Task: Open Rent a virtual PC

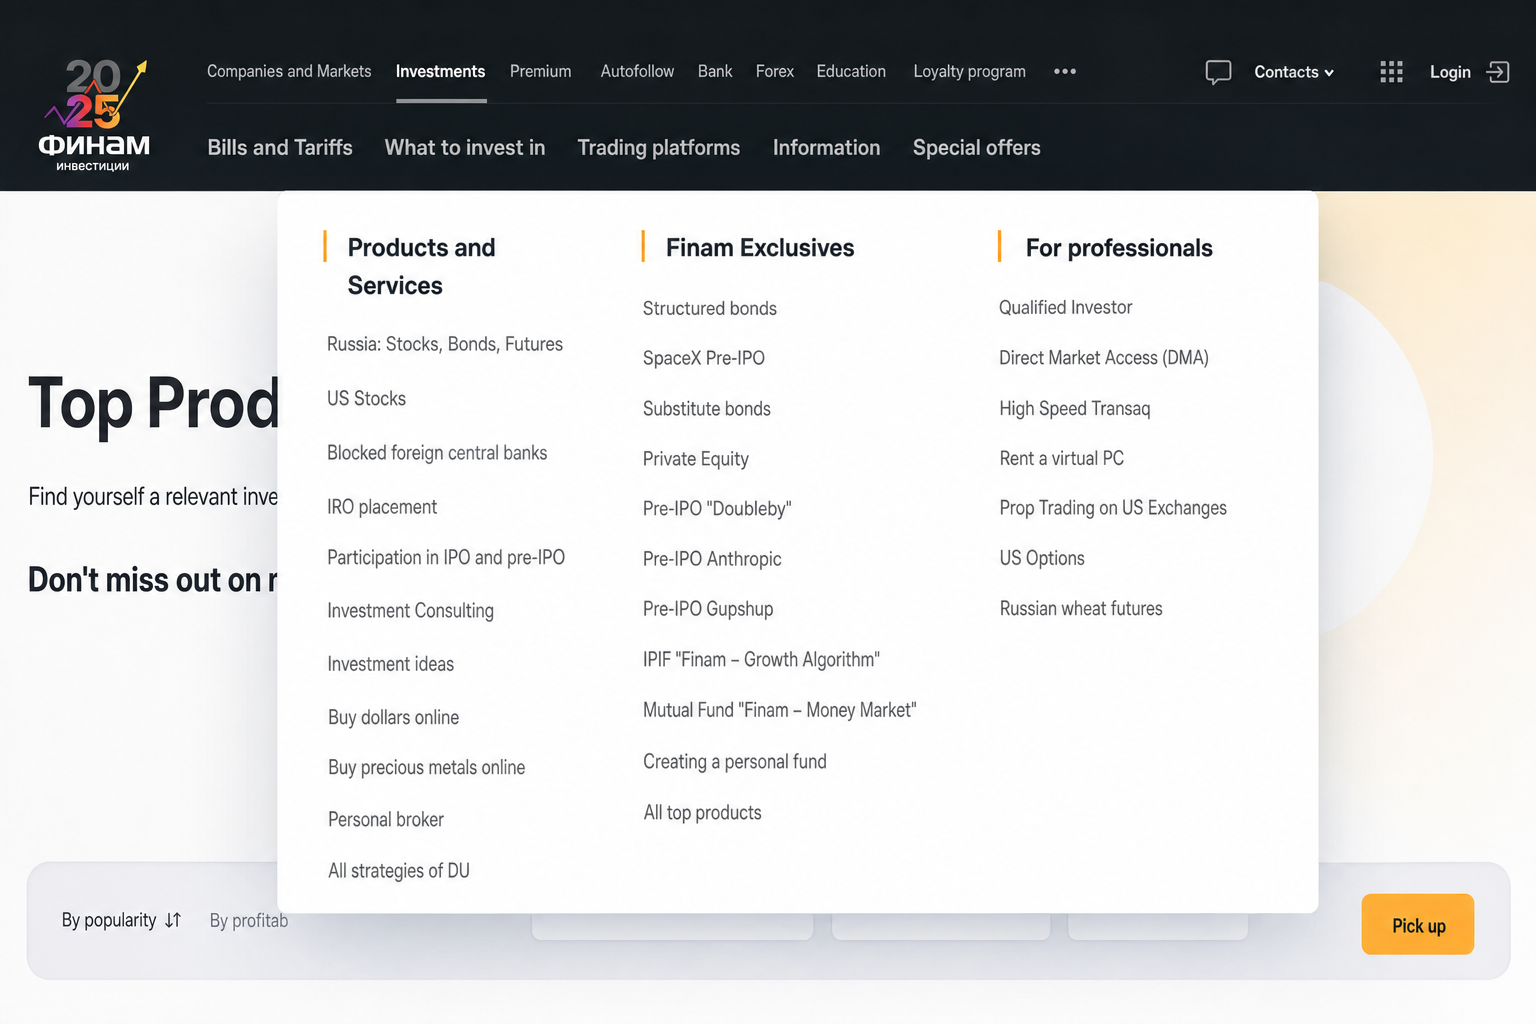Action: click(1062, 458)
